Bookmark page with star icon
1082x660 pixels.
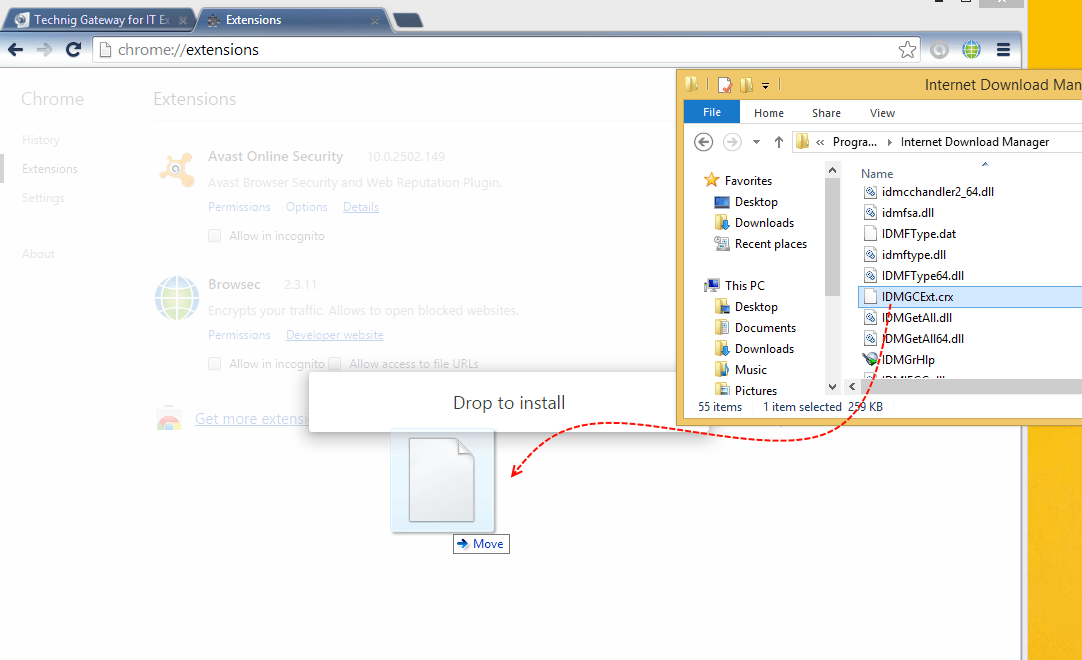click(x=907, y=50)
